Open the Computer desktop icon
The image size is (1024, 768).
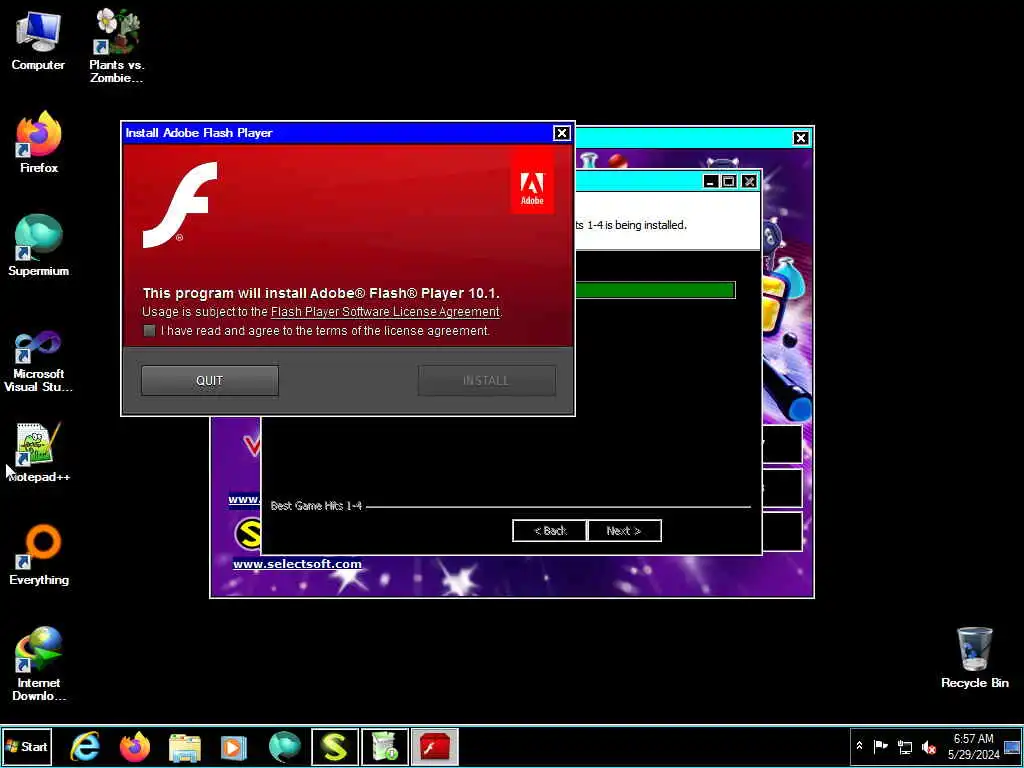tap(38, 39)
